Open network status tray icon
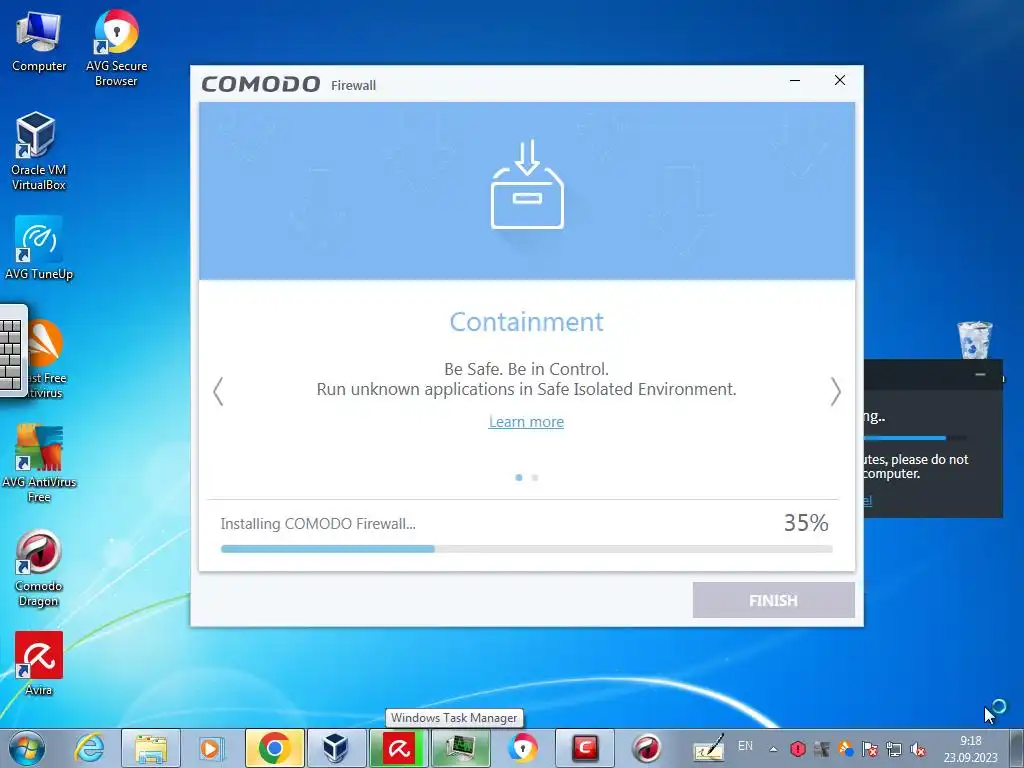 (893, 749)
